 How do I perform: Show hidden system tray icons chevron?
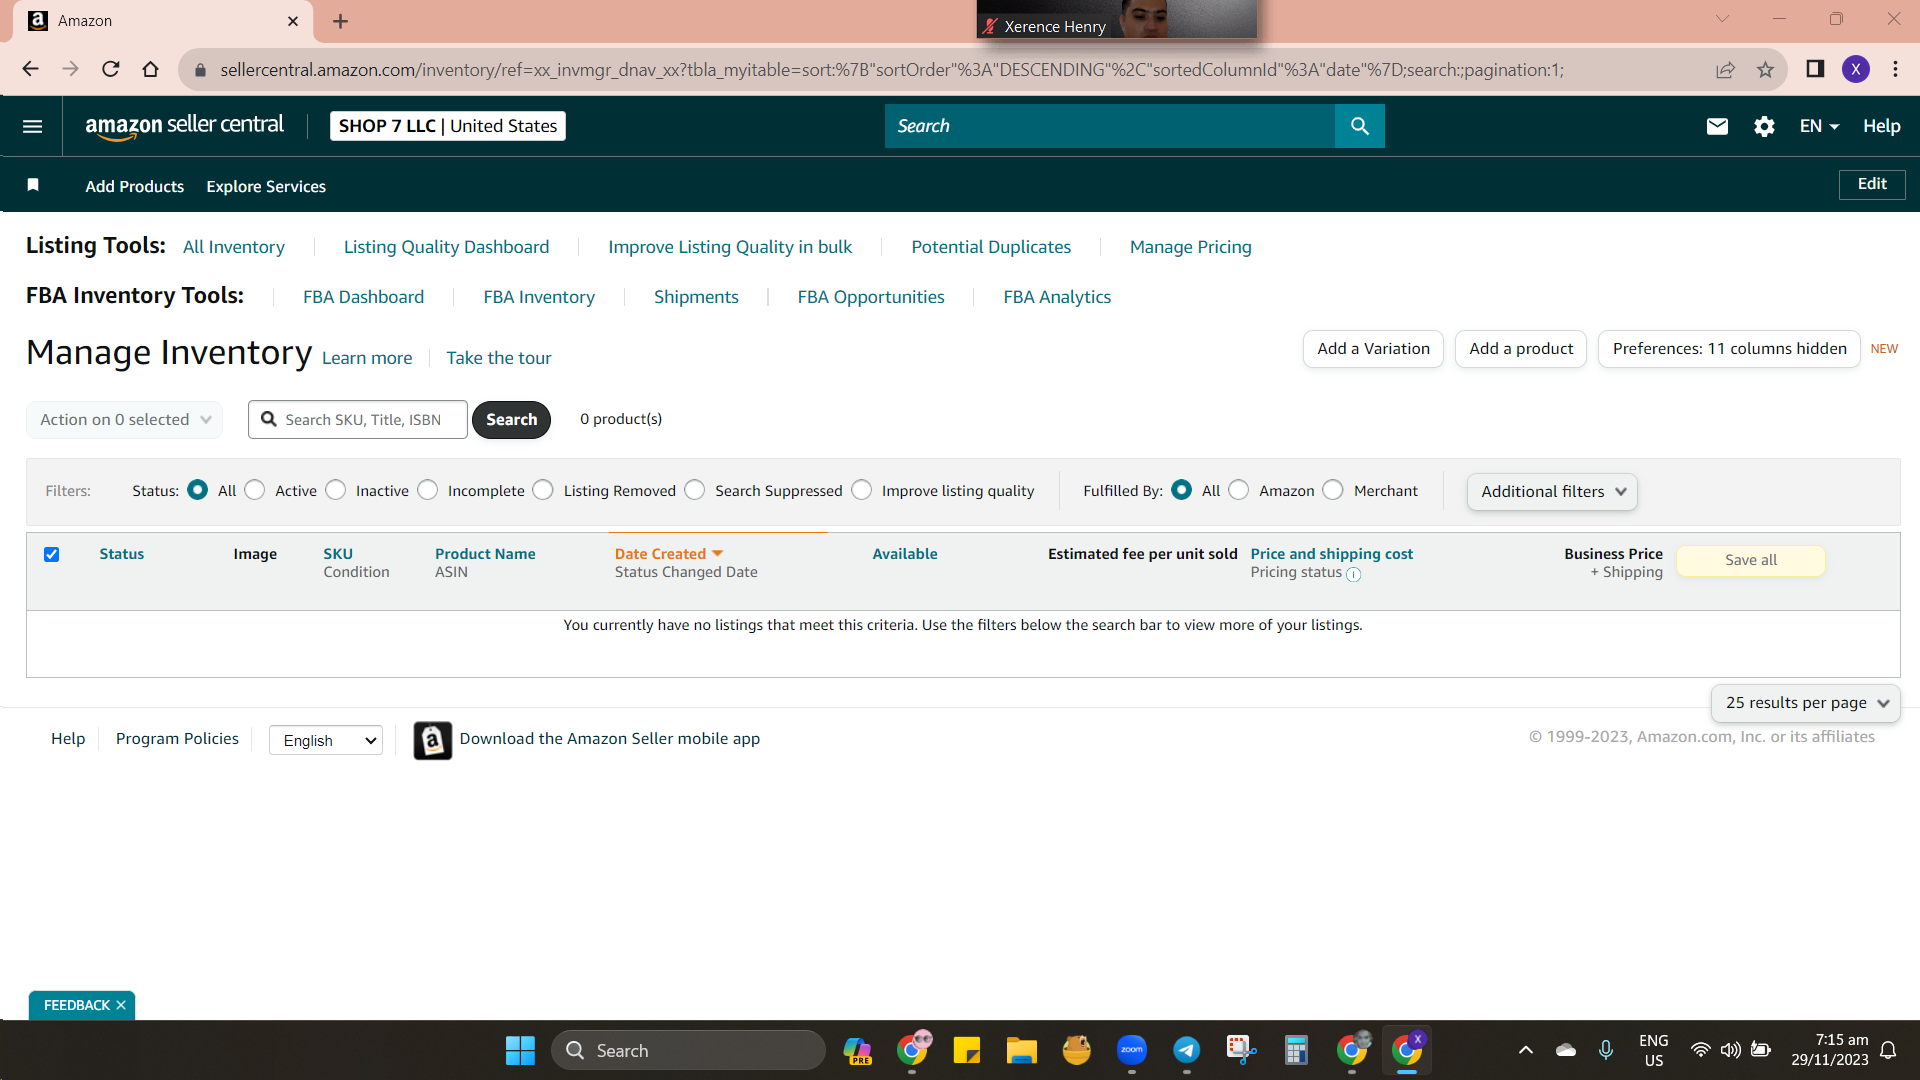pyautogui.click(x=1525, y=1050)
